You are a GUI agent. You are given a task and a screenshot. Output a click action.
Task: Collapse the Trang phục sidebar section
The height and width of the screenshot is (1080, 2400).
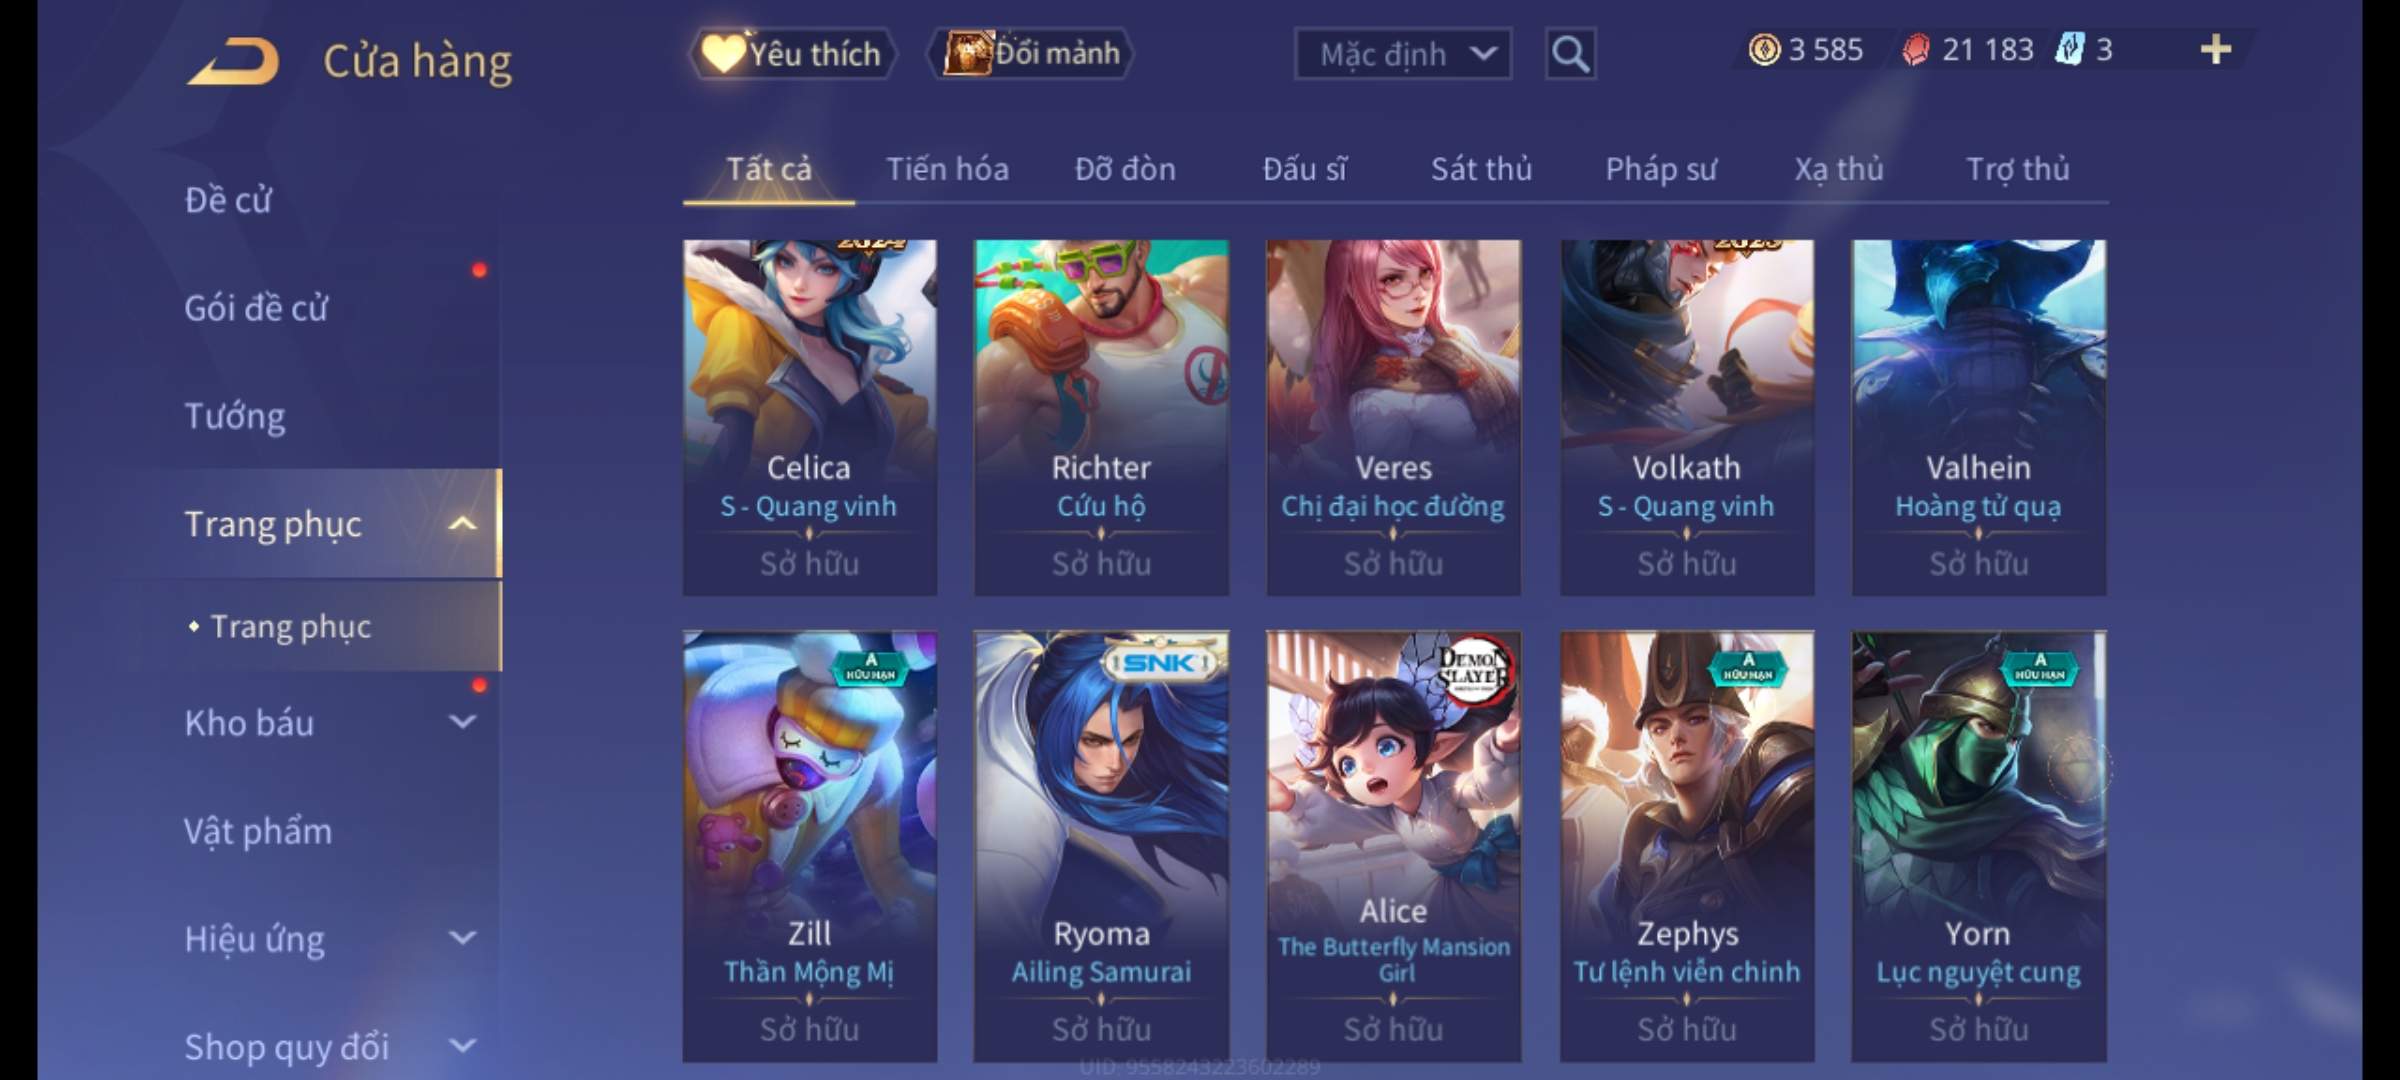(462, 523)
